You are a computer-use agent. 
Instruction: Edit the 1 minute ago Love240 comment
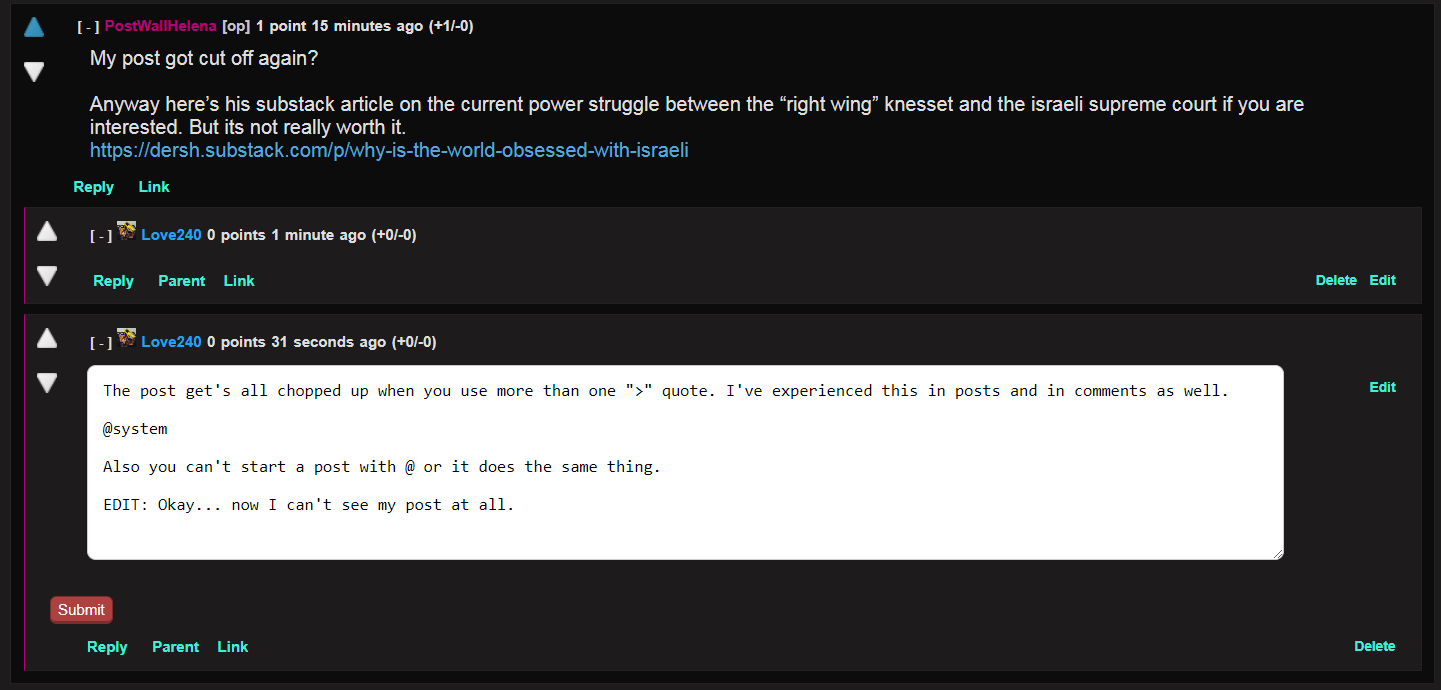point(1383,280)
